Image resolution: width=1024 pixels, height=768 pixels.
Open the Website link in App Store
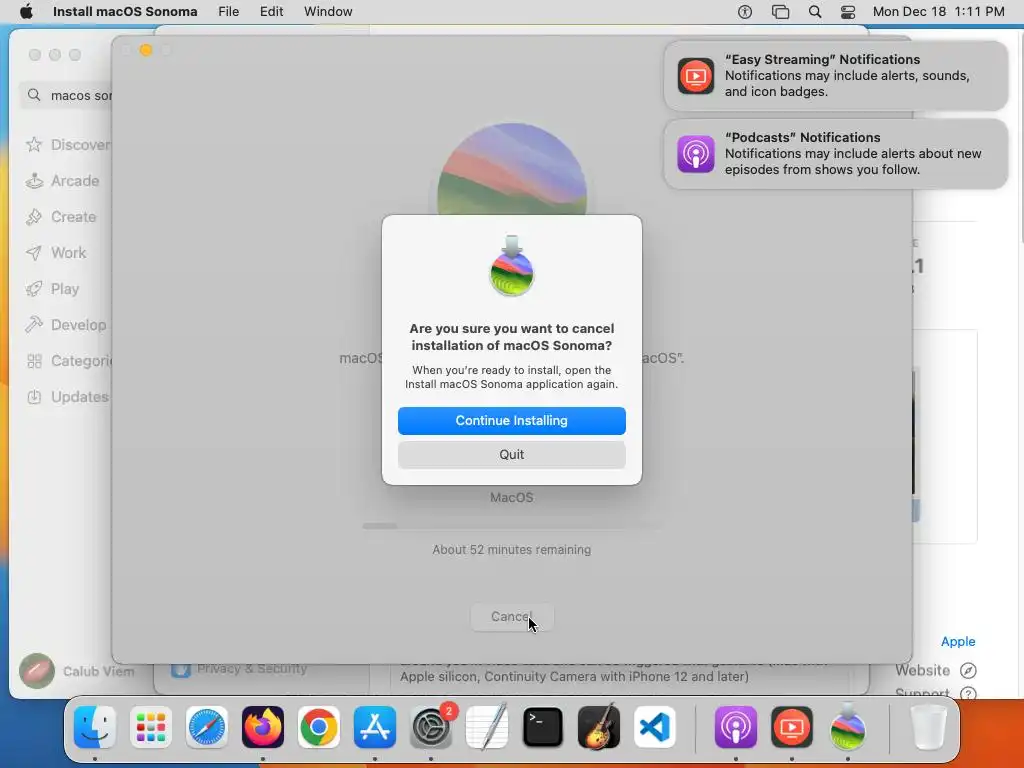pyautogui.click(x=936, y=670)
